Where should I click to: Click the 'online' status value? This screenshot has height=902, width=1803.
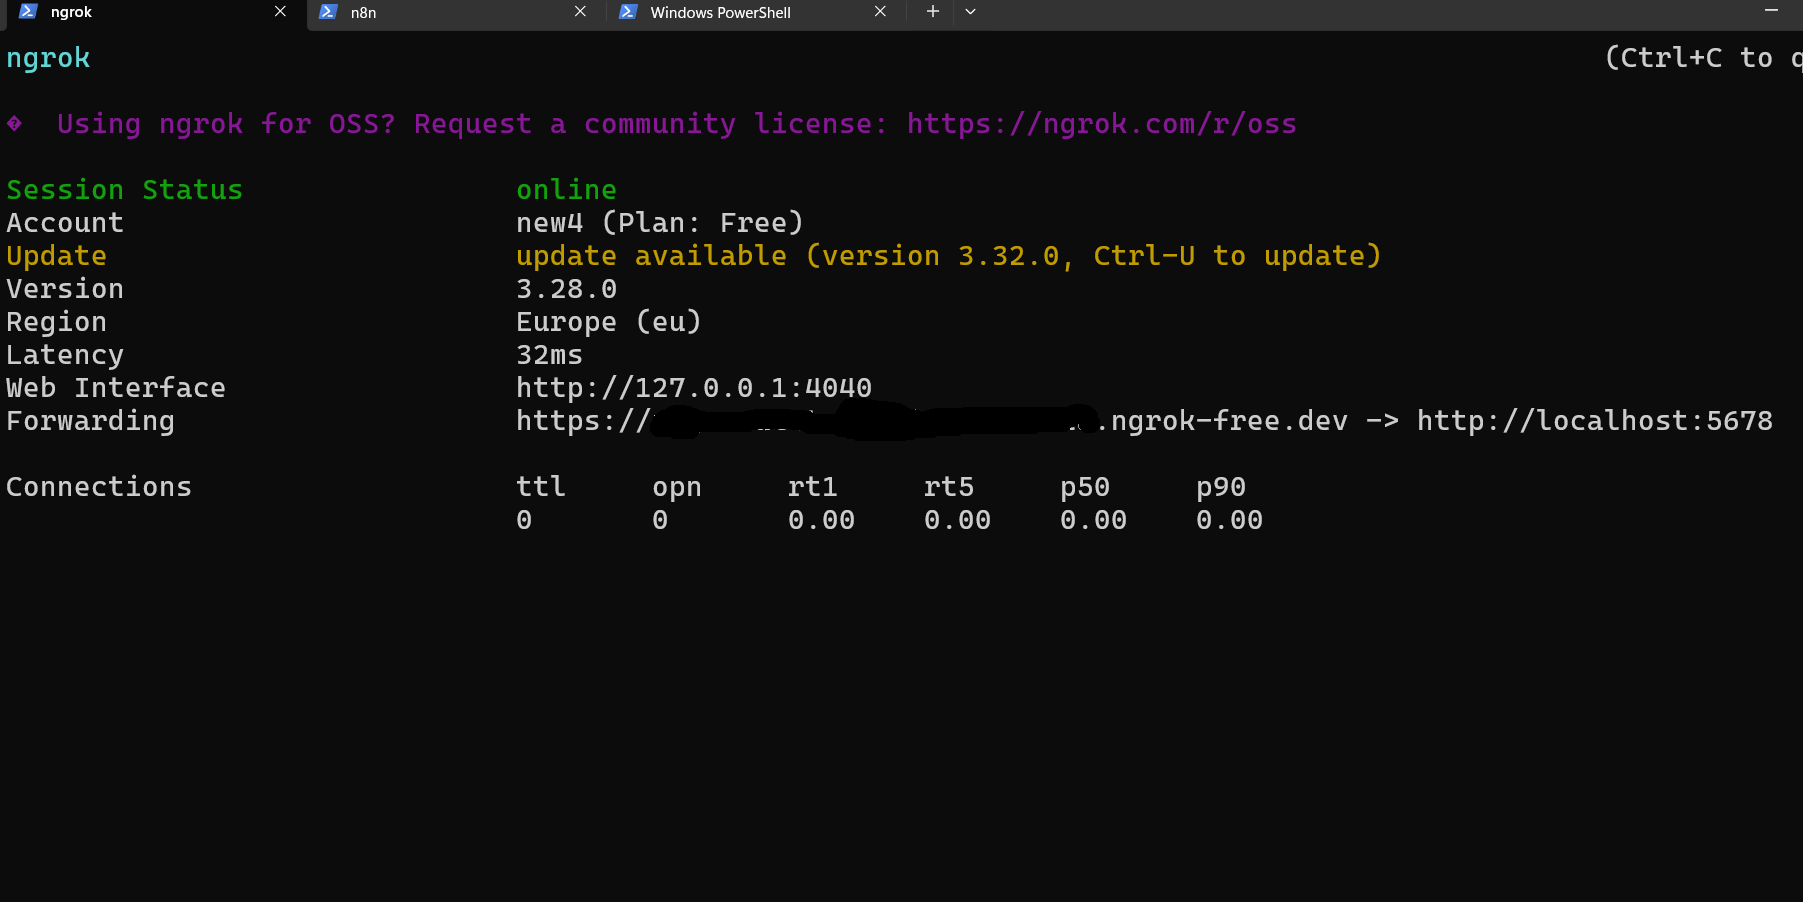(x=566, y=190)
